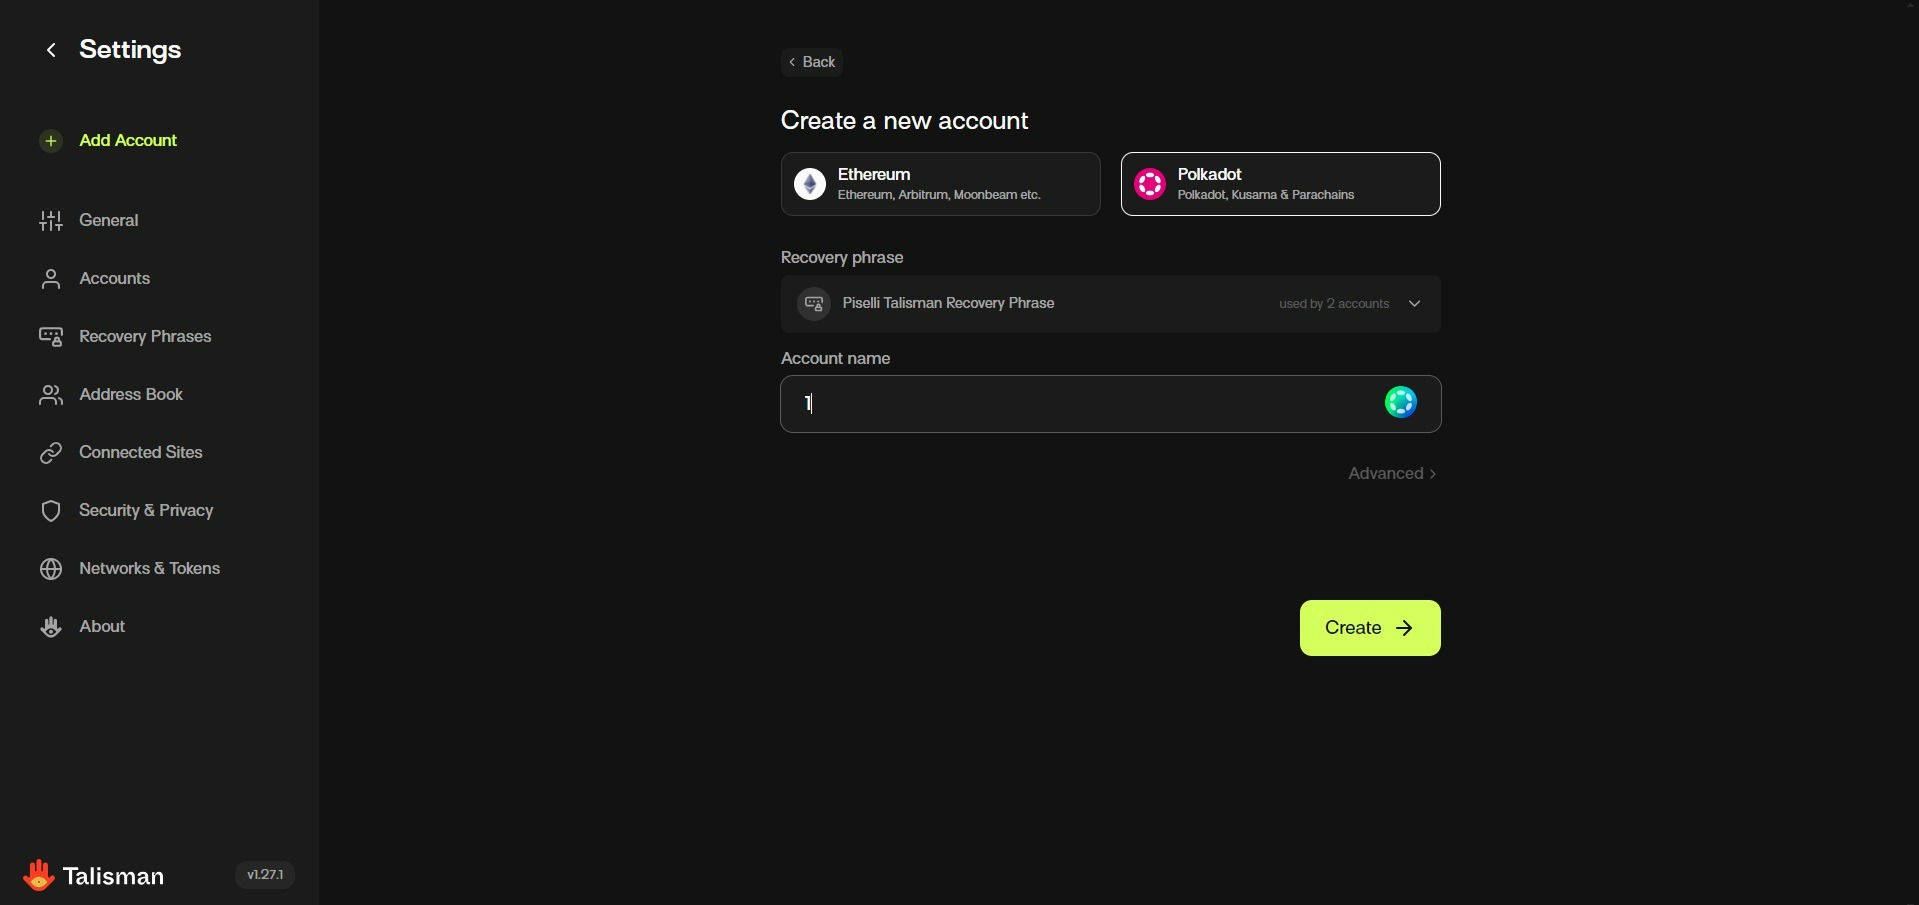Click the recovery phrase dropdown chevron

(1415, 304)
